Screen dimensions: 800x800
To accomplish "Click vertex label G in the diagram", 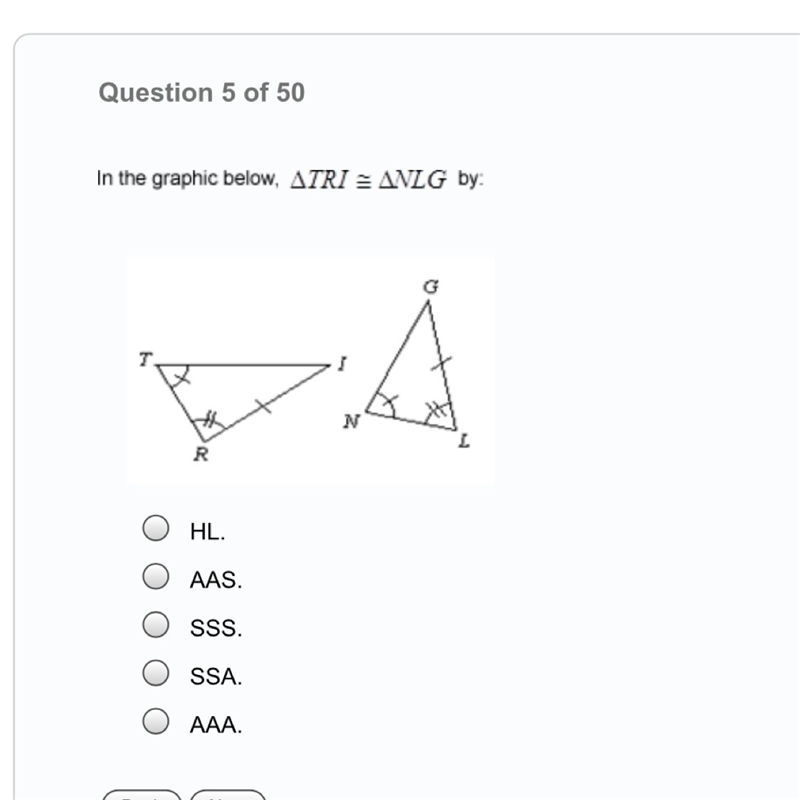I will point(431,287).
